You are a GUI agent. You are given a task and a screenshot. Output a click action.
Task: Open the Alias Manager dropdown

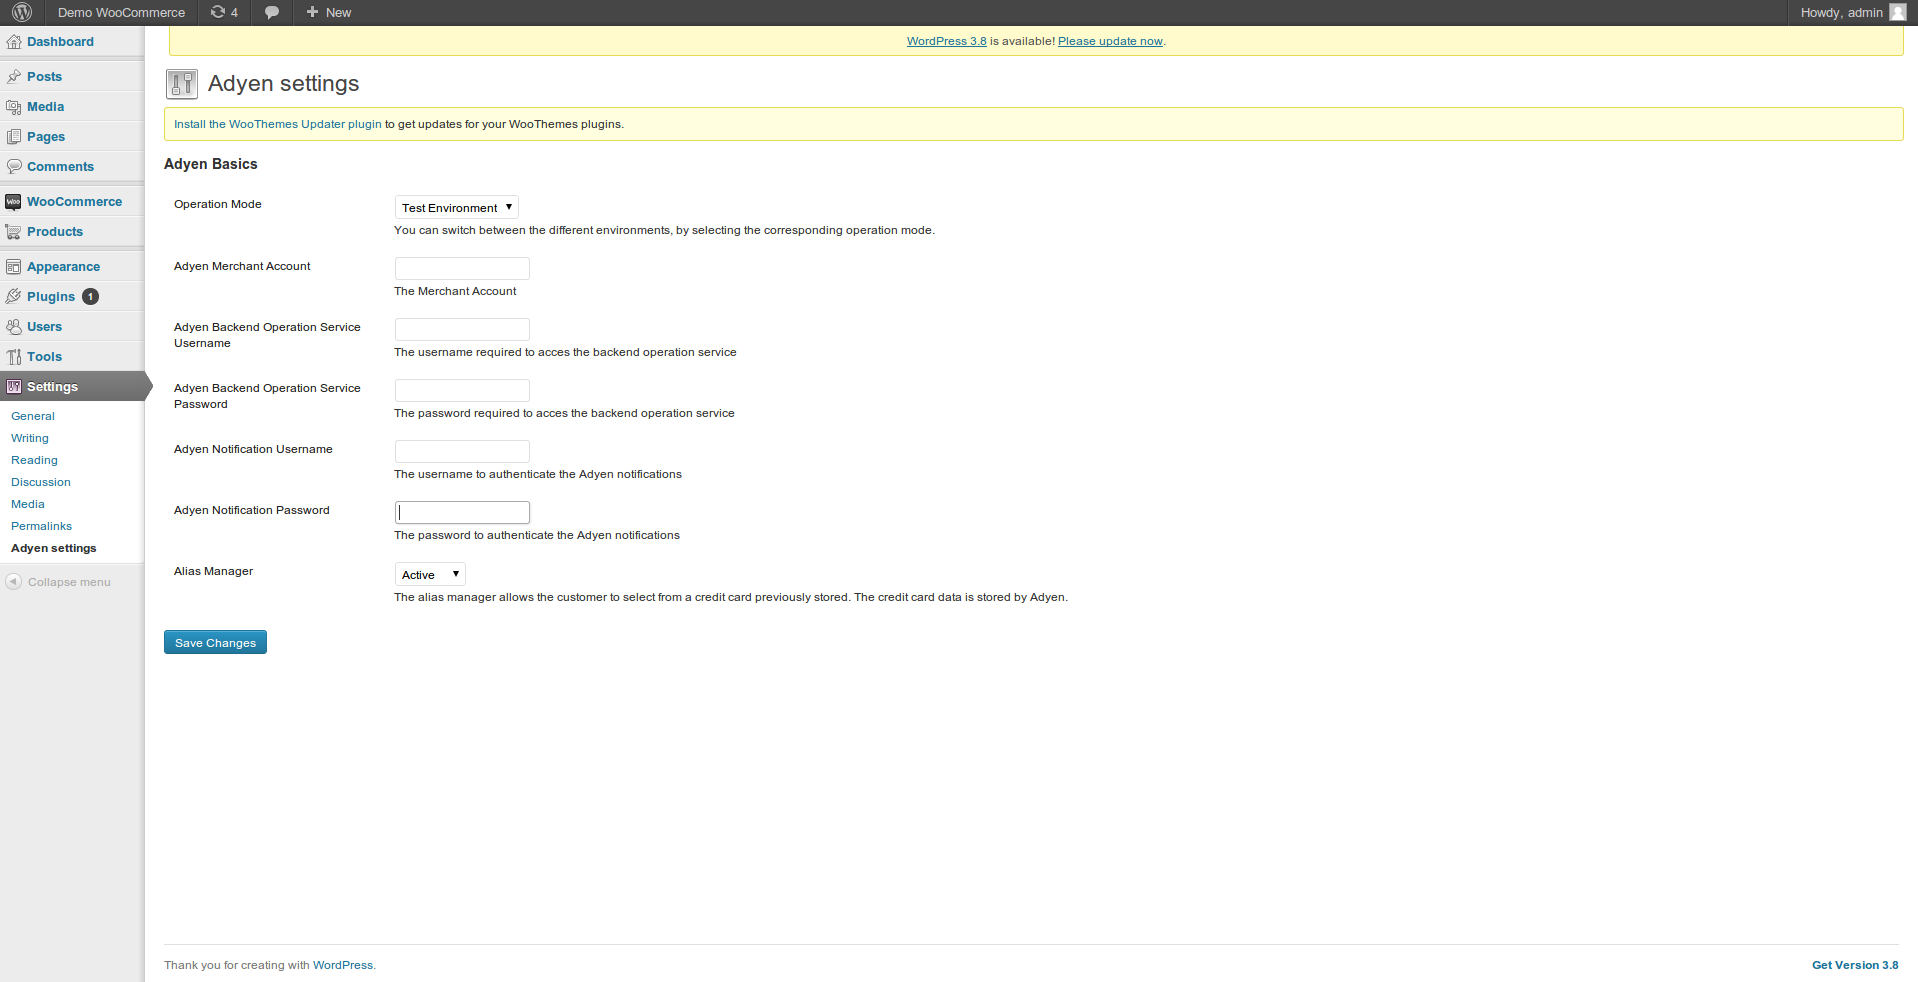click(430, 575)
